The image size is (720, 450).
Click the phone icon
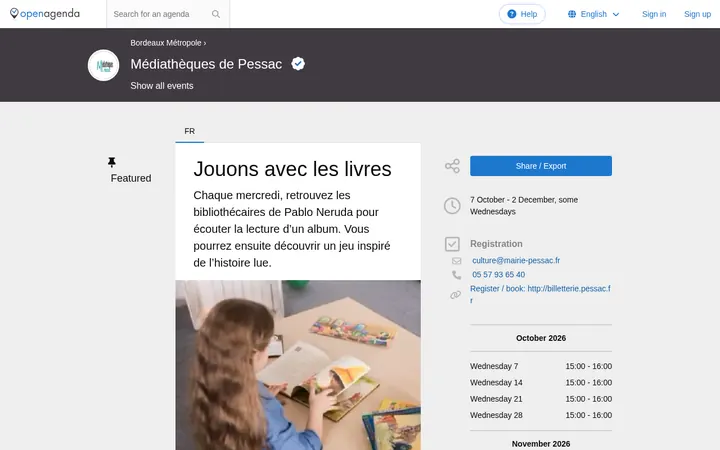(x=456, y=275)
